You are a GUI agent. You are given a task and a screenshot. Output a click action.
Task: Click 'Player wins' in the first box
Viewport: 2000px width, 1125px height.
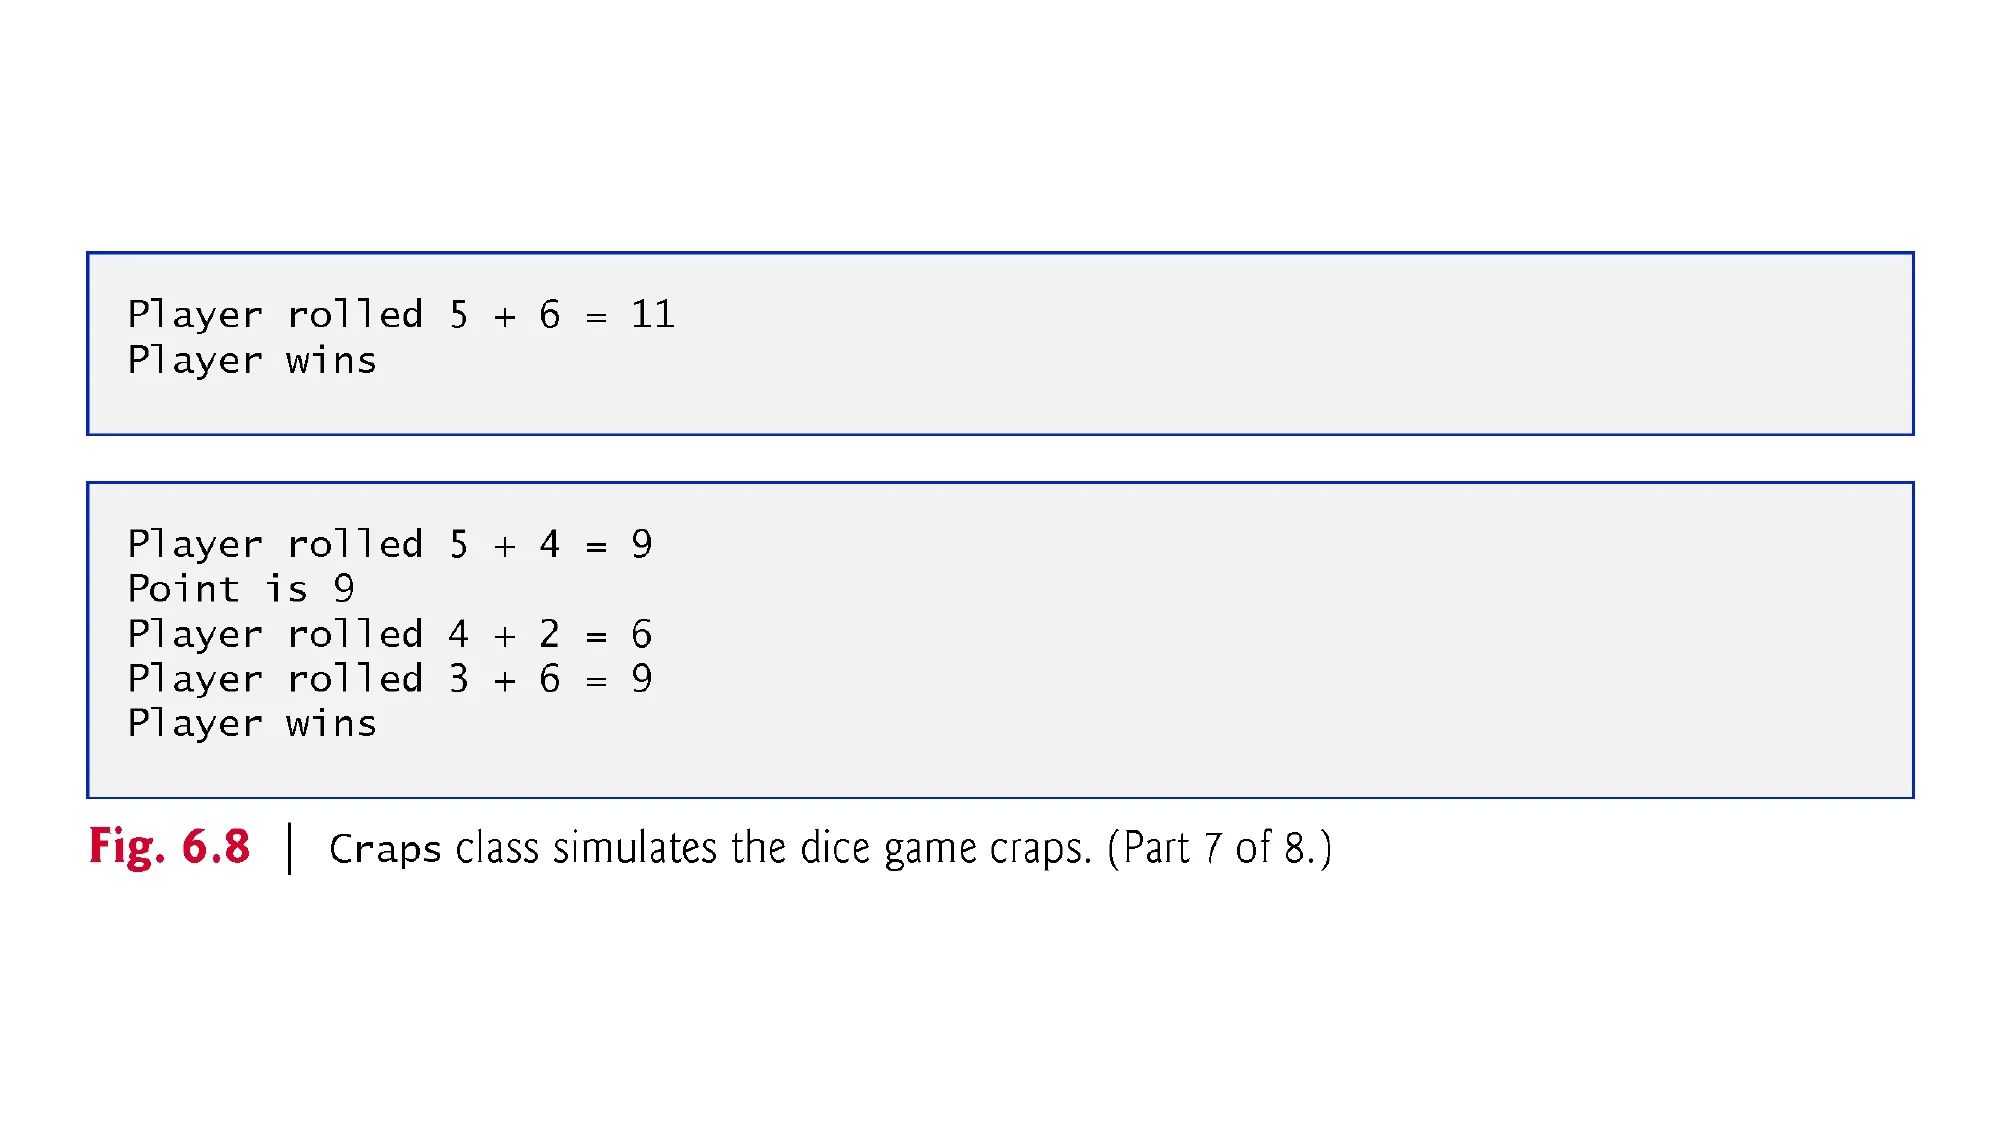pos(252,361)
